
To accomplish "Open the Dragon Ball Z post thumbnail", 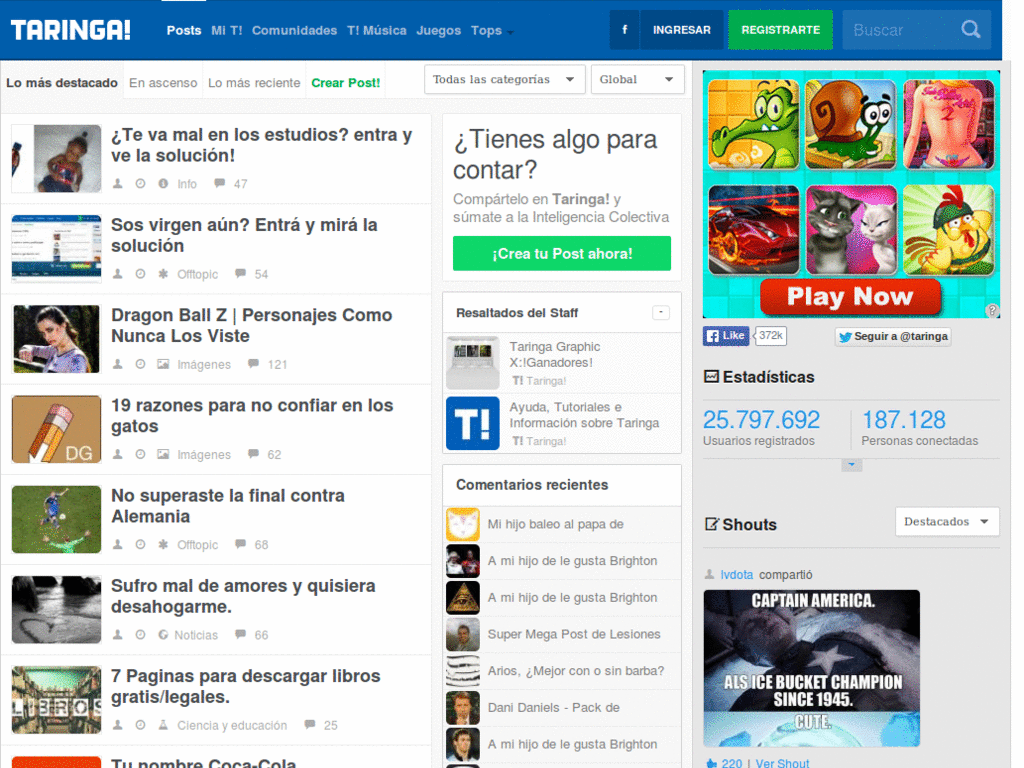I will [x=57, y=339].
